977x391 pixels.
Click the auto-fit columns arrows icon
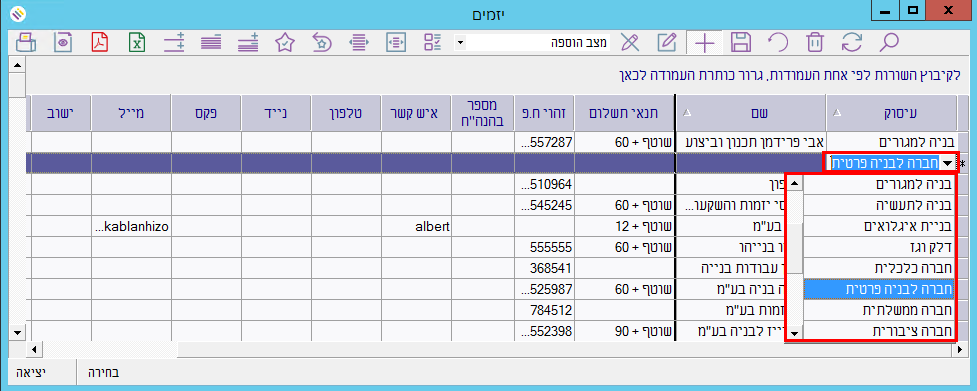point(358,42)
